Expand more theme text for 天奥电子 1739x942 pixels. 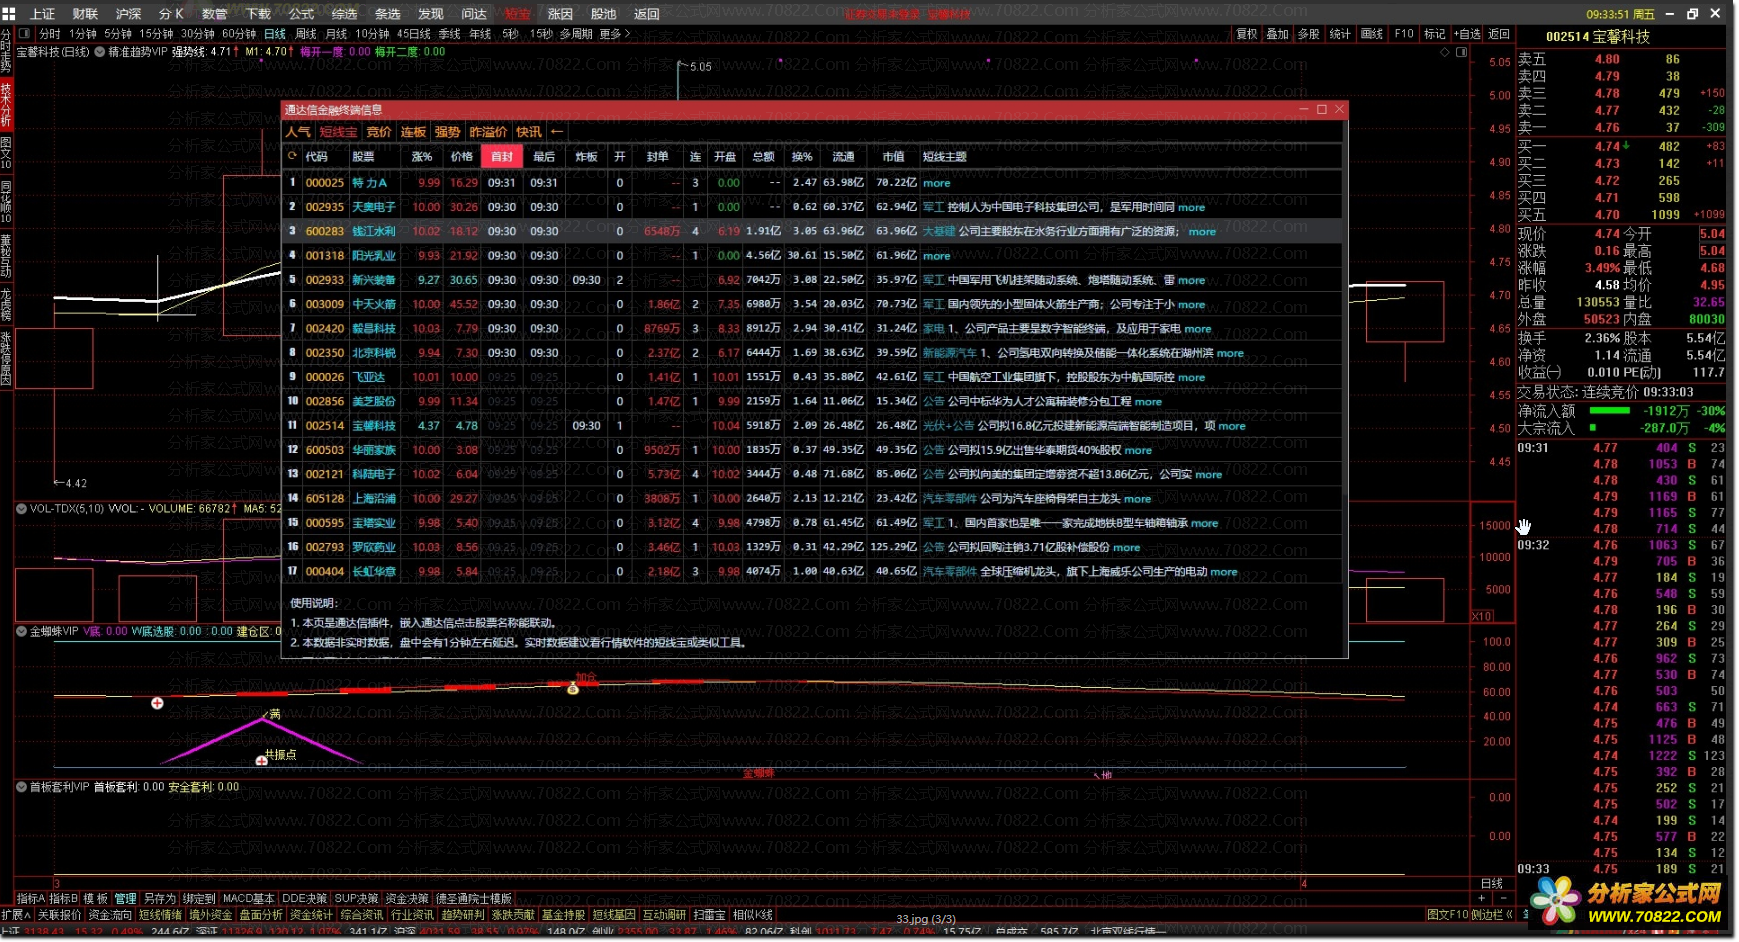coord(1191,208)
